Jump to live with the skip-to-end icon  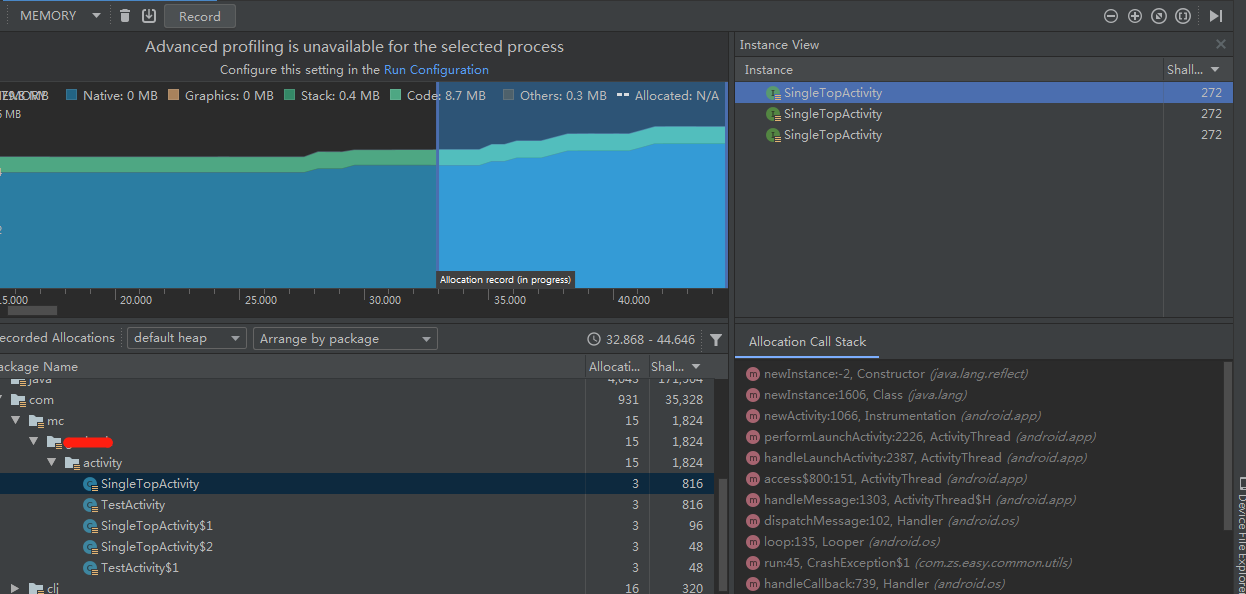[1216, 16]
